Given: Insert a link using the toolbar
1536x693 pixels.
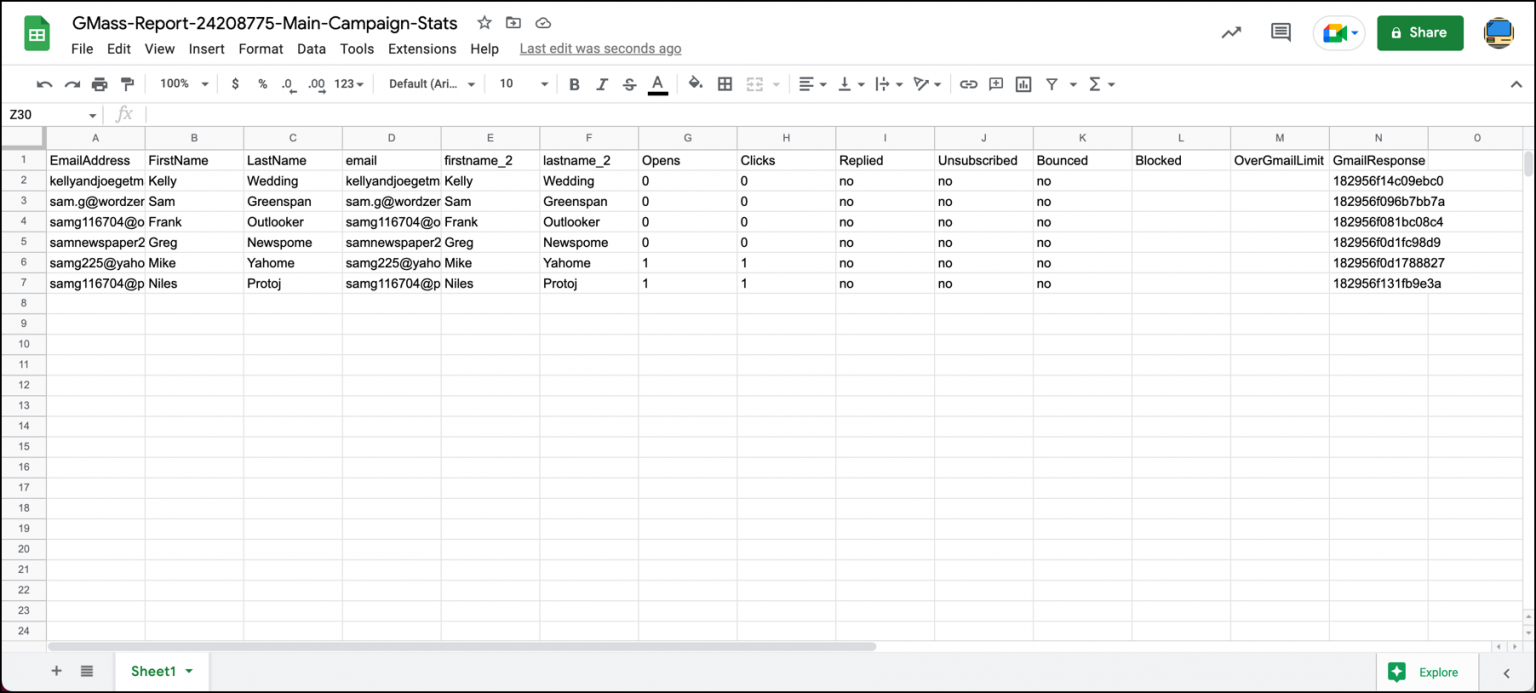Looking at the screenshot, I should click(x=968, y=84).
